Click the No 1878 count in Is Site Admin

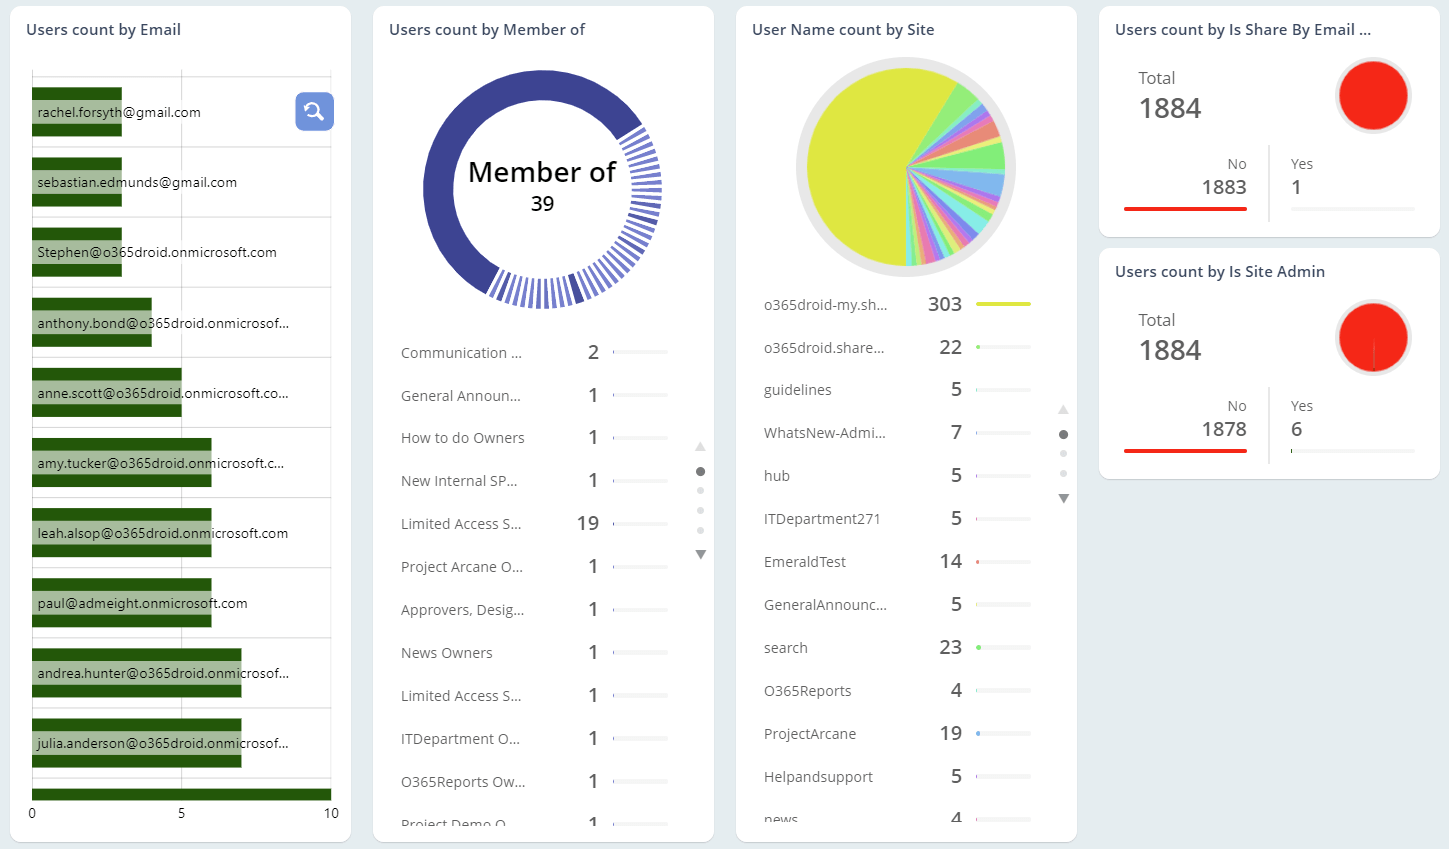[x=1223, y=428]
